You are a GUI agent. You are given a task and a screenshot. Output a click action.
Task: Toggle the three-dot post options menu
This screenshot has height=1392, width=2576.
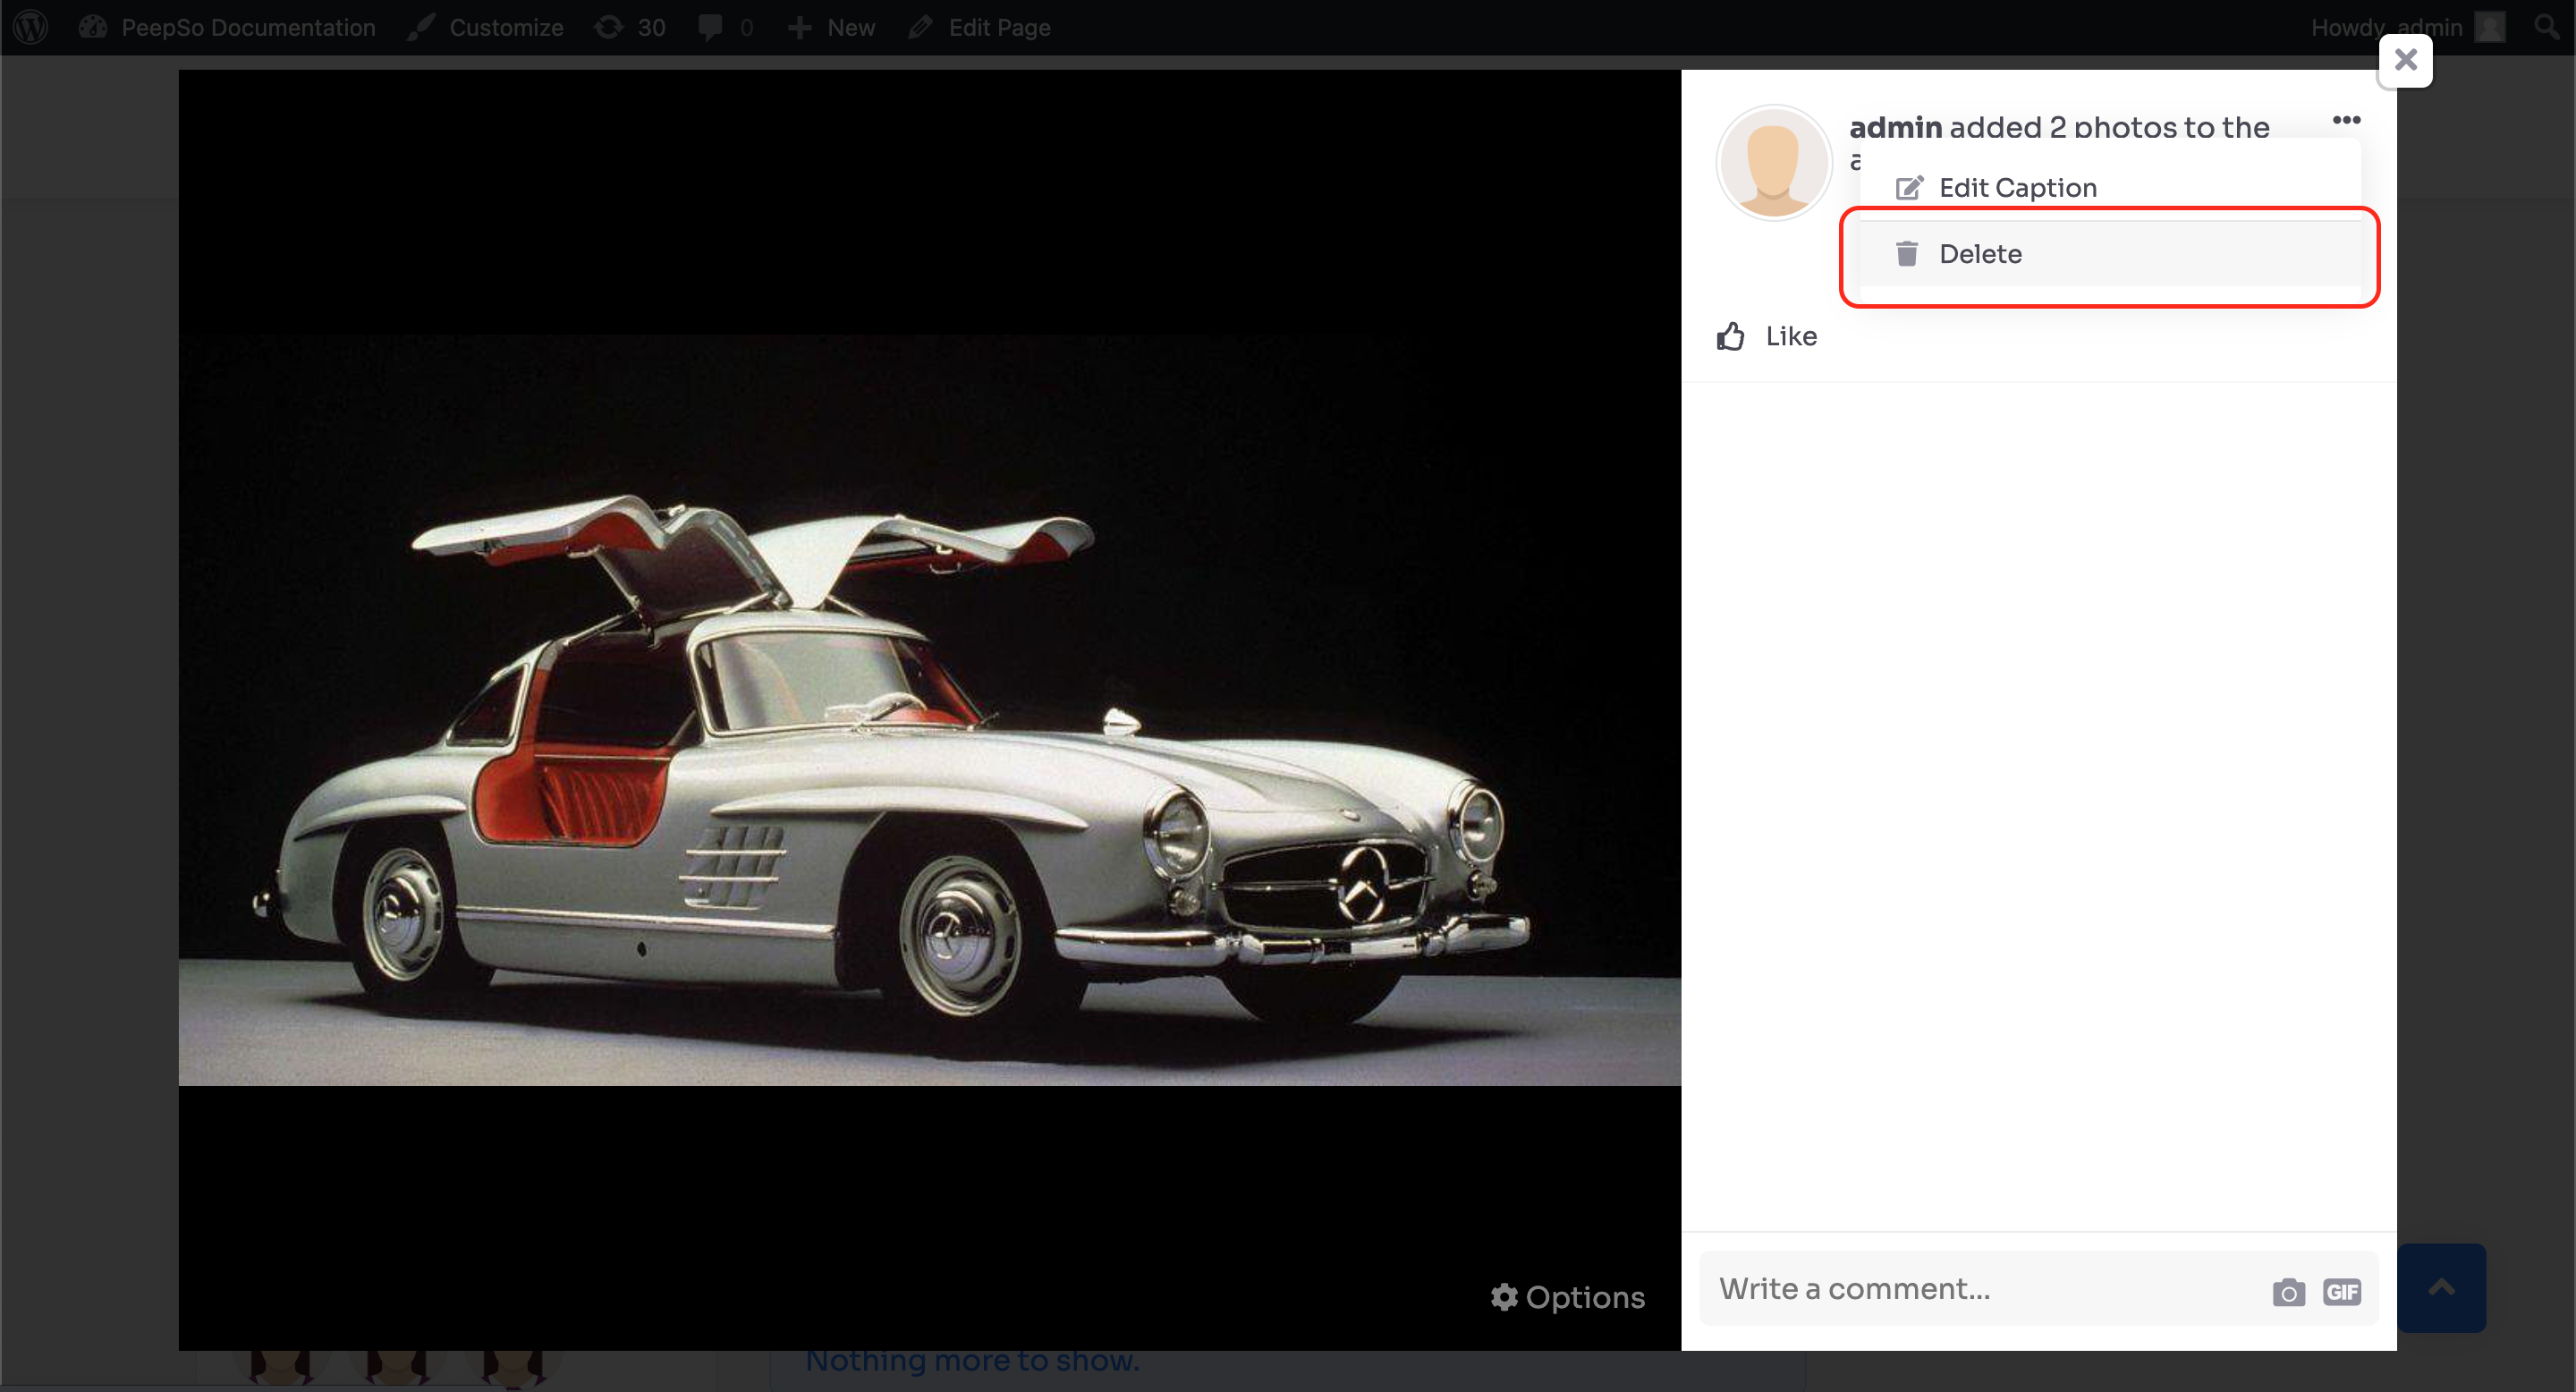tap(2346, 120)
